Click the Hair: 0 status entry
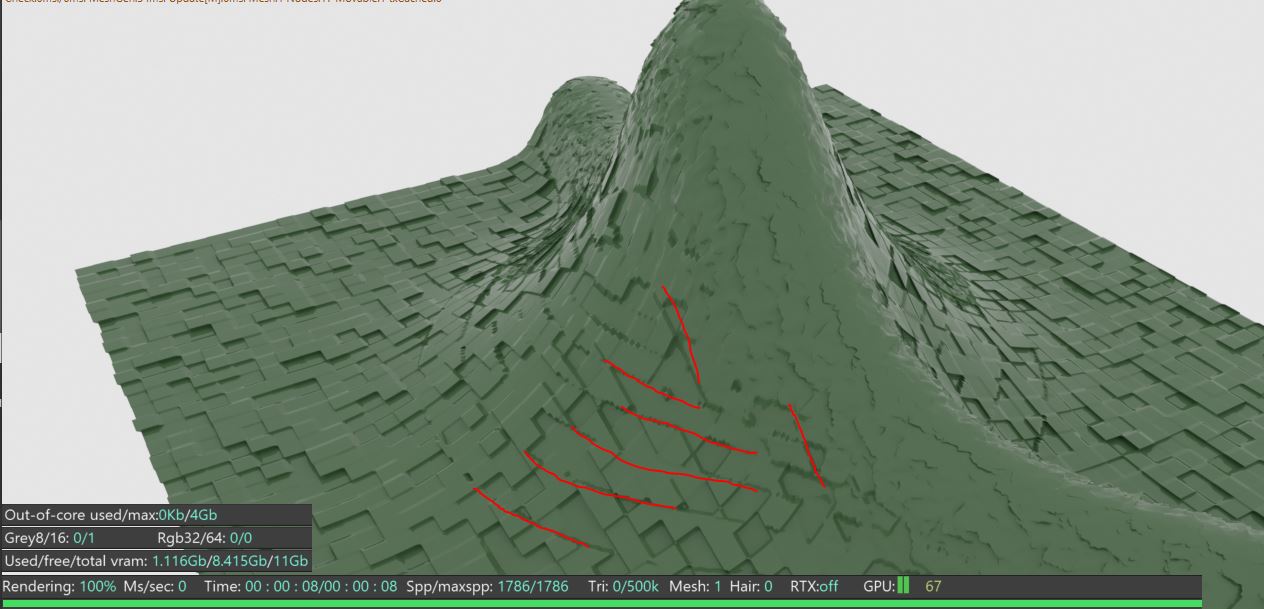The height and width of the screenshot is (609, 1264). [x=752, y=586]
